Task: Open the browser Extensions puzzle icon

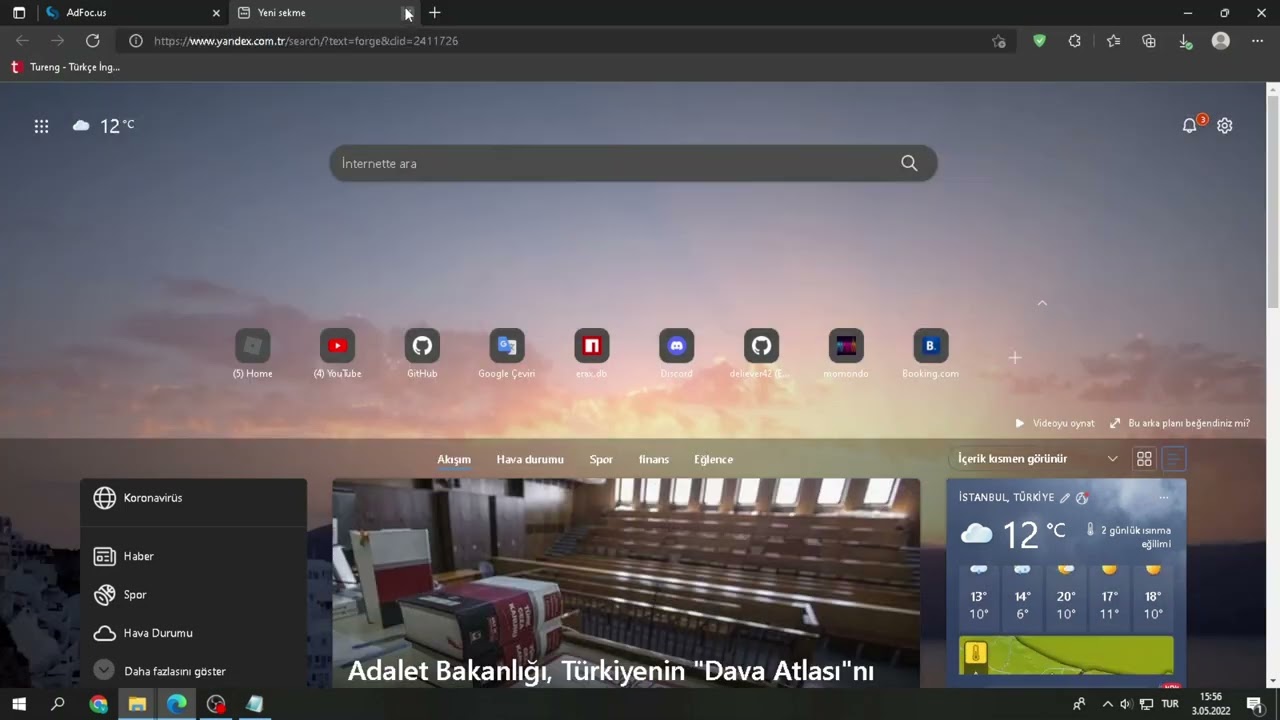Action: click(x=1075, y=41)
